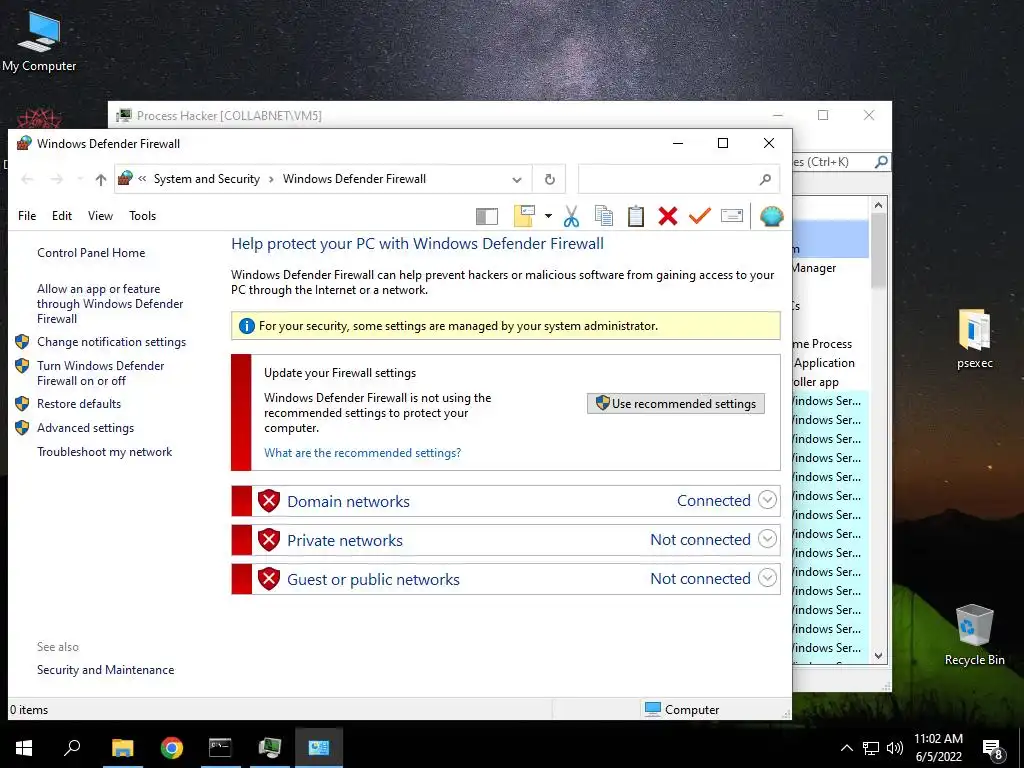
Task: Open Change notification settings
Action: (111, 342)
